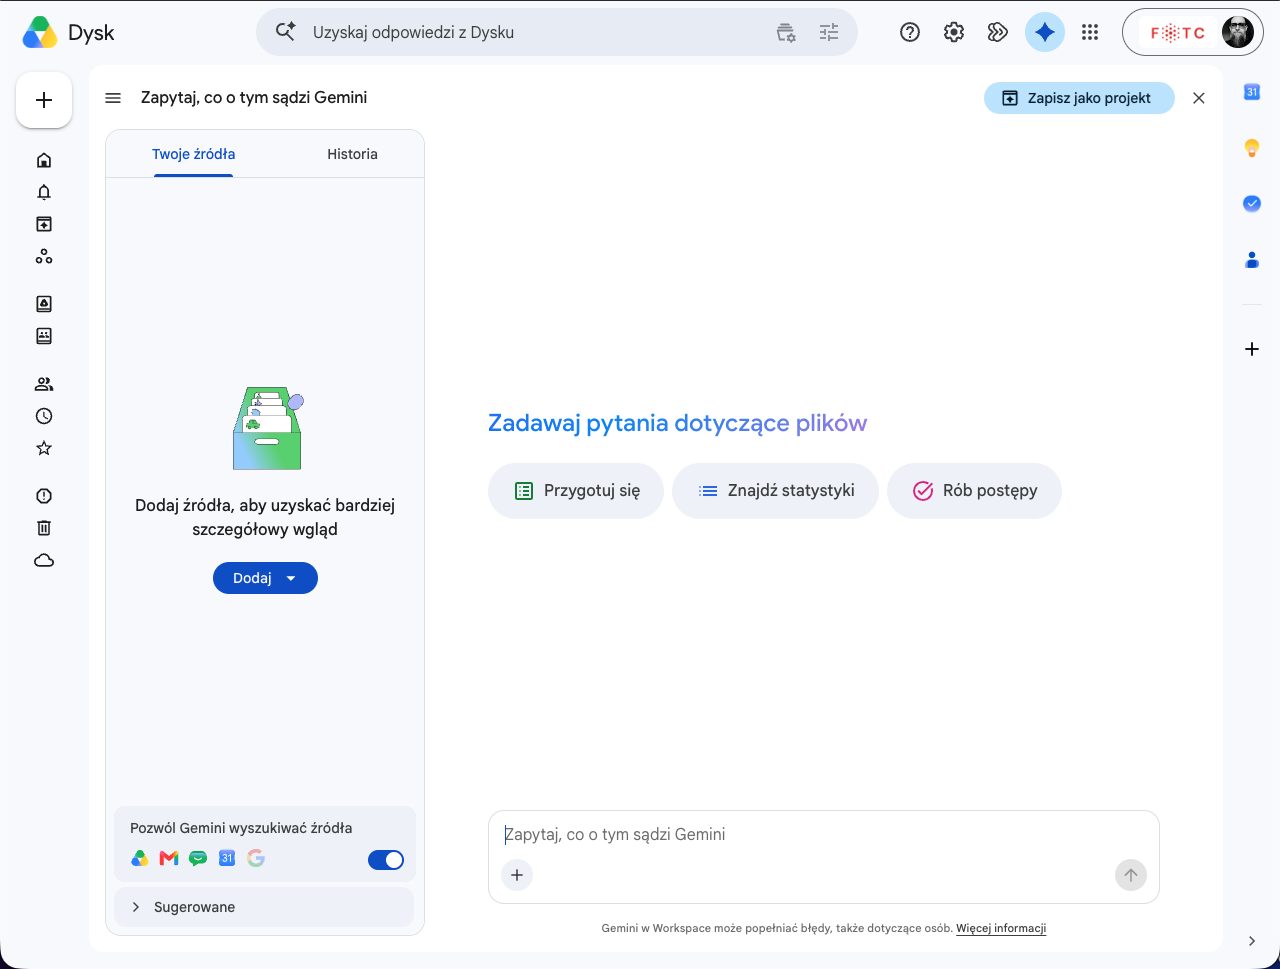
Task: Open Google Calendar in the side panel
Action: pos(1252,92)
